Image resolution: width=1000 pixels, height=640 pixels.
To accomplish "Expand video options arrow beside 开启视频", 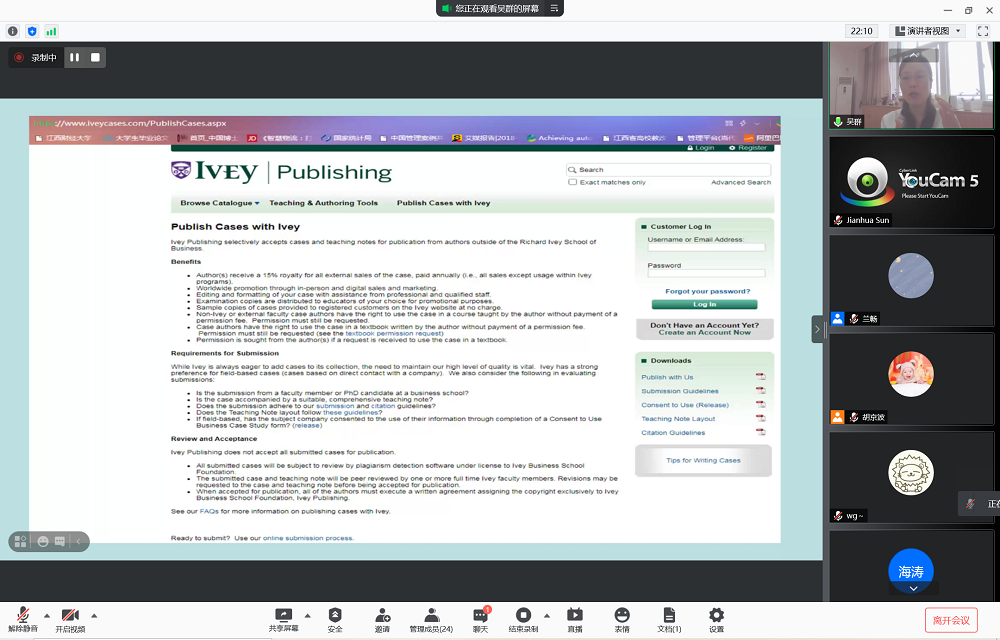I will [94, 615].
